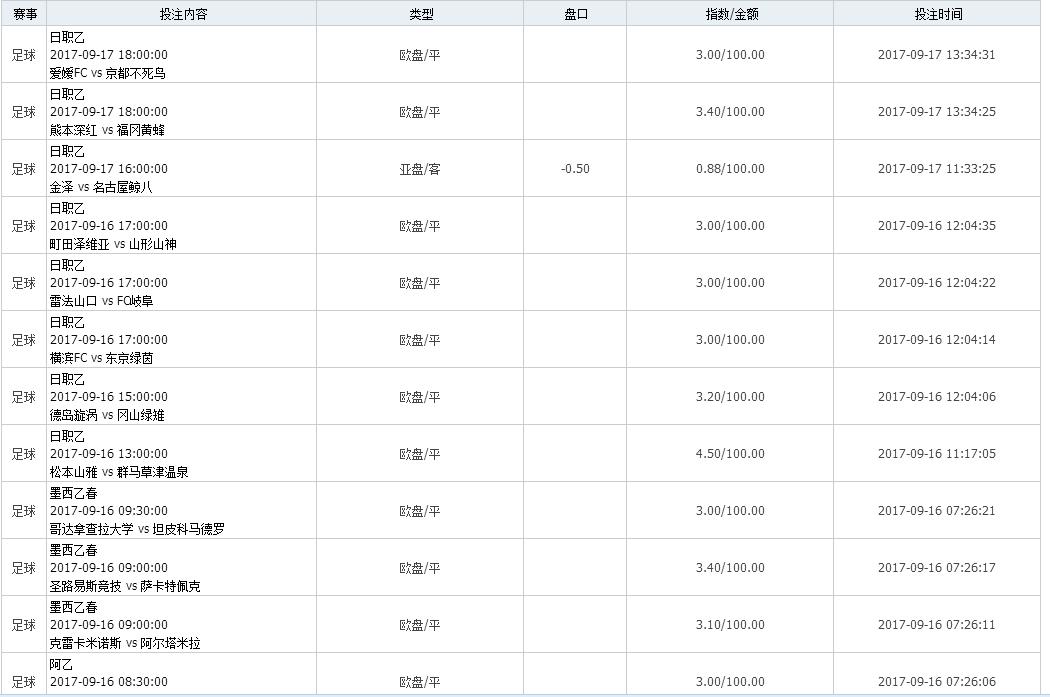The height and width of the screenshot is (697, 1050).
Task: Click the 亚盘/客 bet type cell
Action: pos(420,169)
